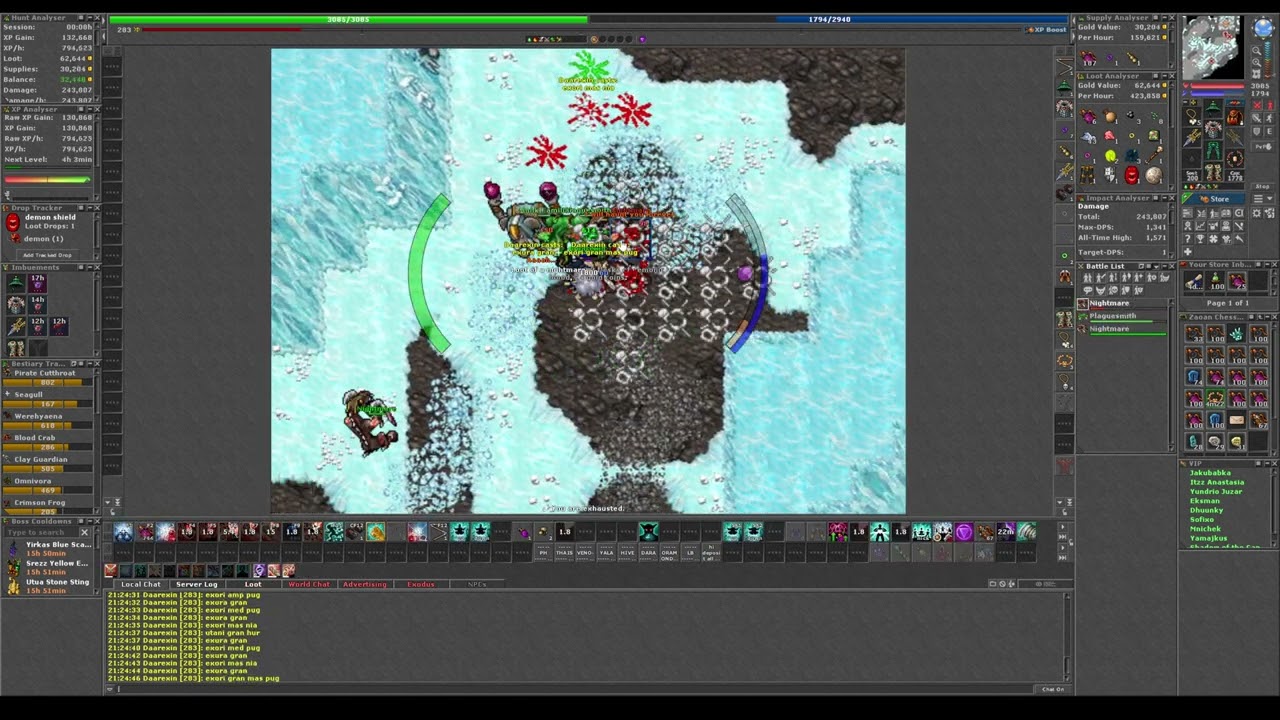1280x720 pixels.
Task: Click the boss cooldowns search field
Action: pyautogui.click(x=40, y=532)
